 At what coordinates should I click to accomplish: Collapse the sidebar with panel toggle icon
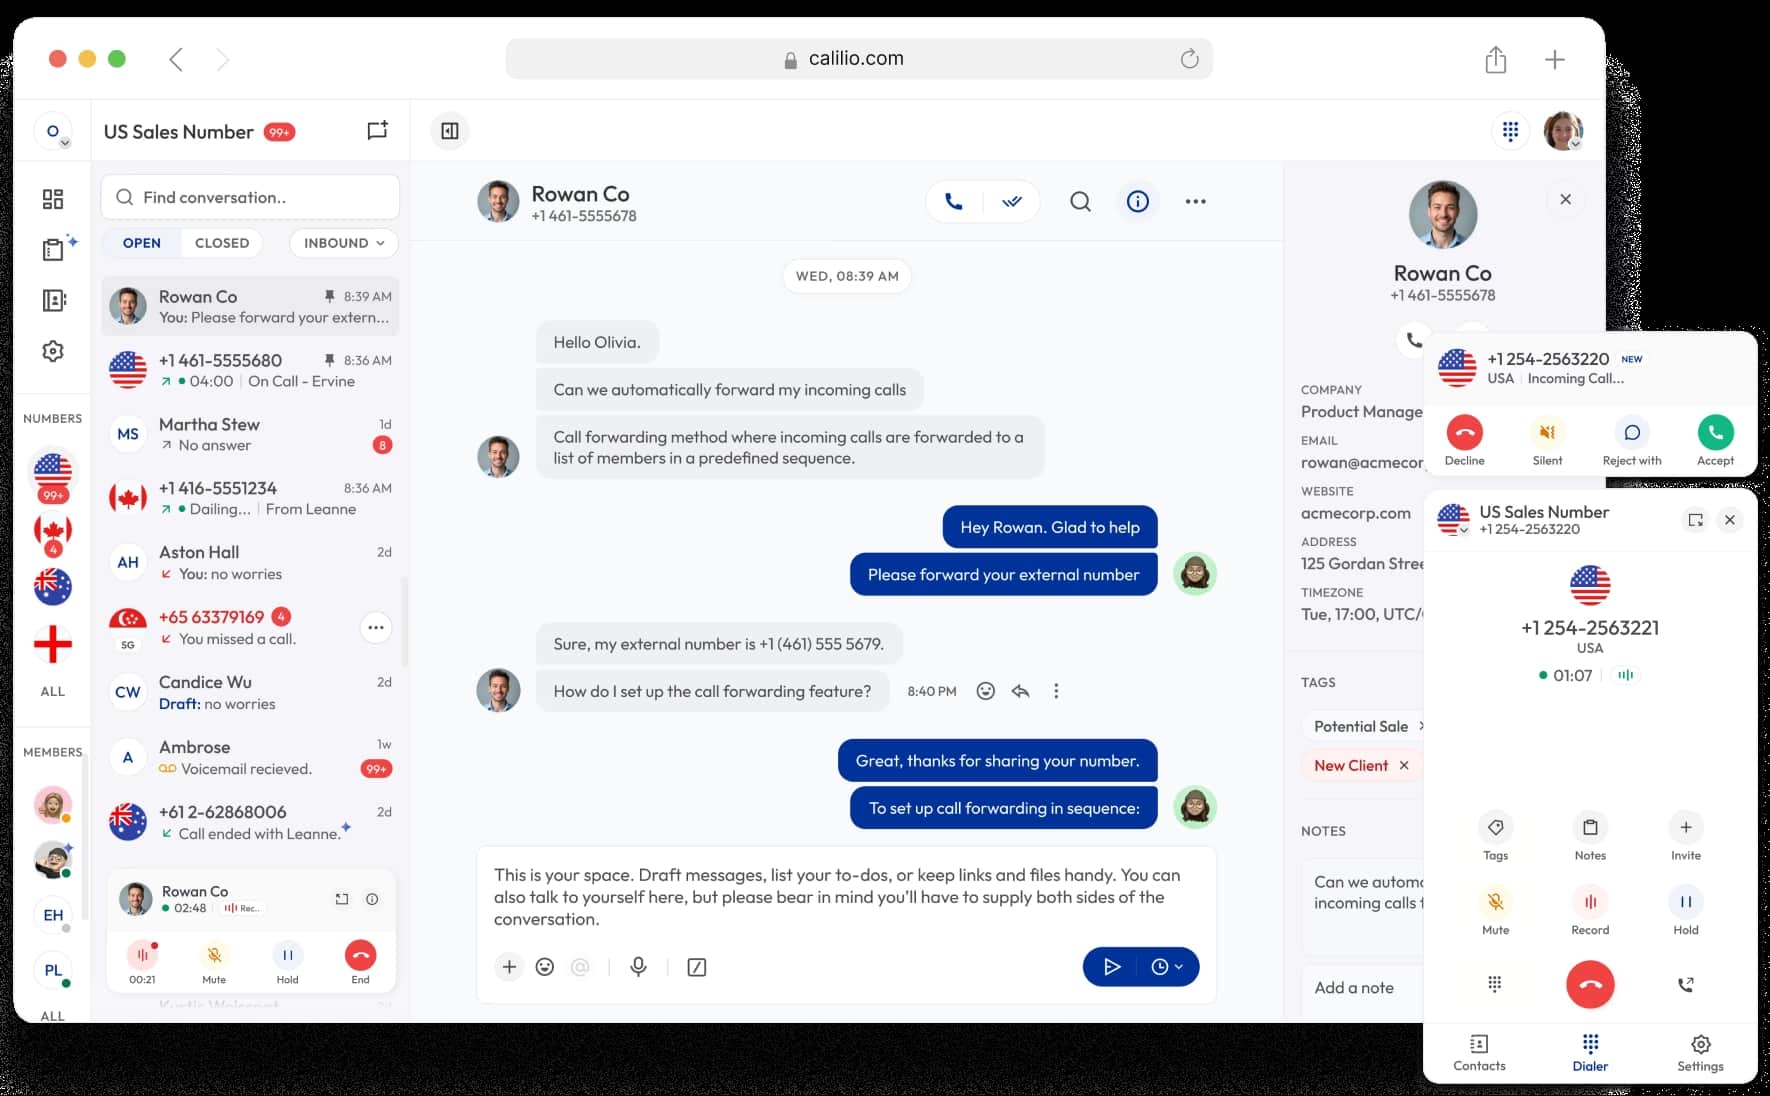click(450, 131)
